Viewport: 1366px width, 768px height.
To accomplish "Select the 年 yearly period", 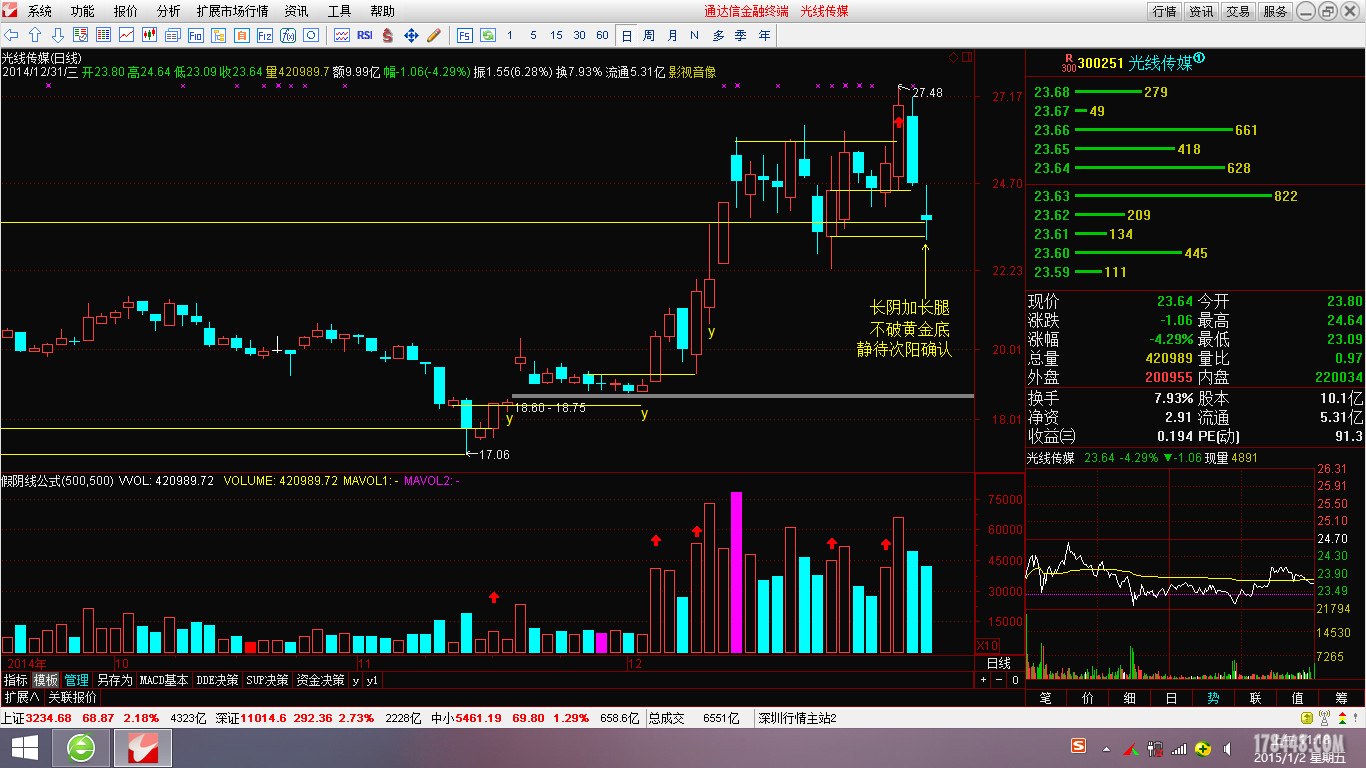I will pyautogui.click(x=764, y=35).
